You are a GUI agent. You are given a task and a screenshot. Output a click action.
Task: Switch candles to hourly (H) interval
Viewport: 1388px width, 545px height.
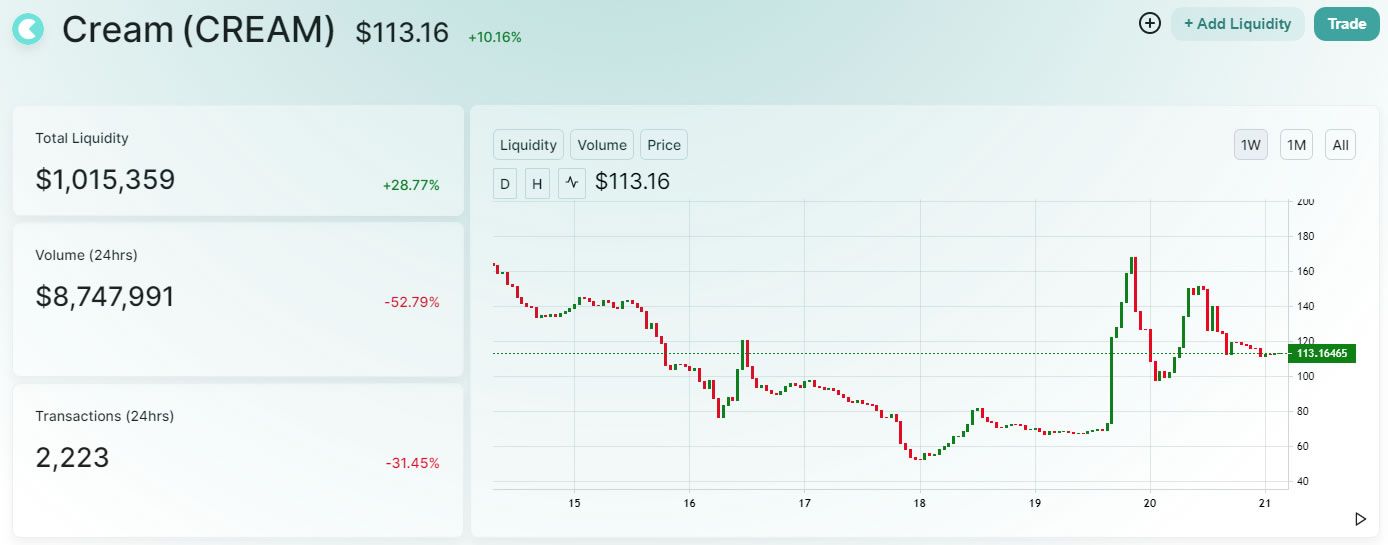(x=537, y=183)
